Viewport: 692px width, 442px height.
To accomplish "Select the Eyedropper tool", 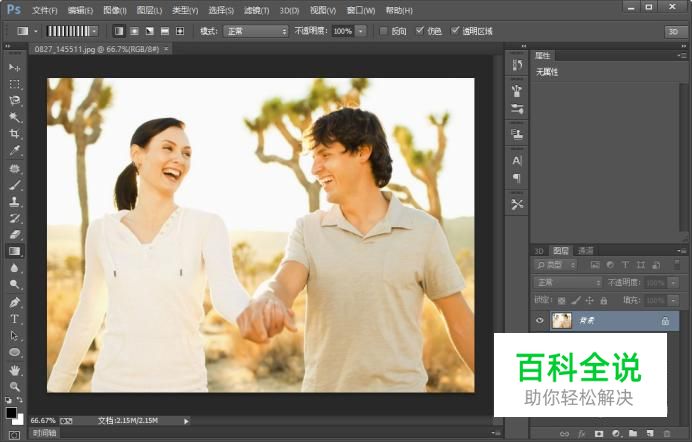I will (15, 150).
